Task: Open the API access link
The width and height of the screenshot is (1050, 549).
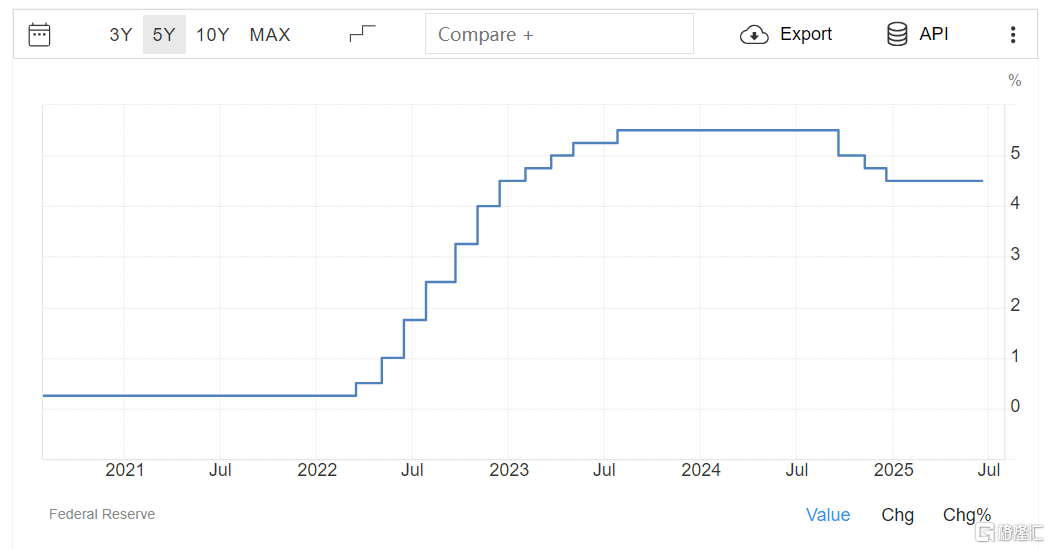Action: (933, 33)
